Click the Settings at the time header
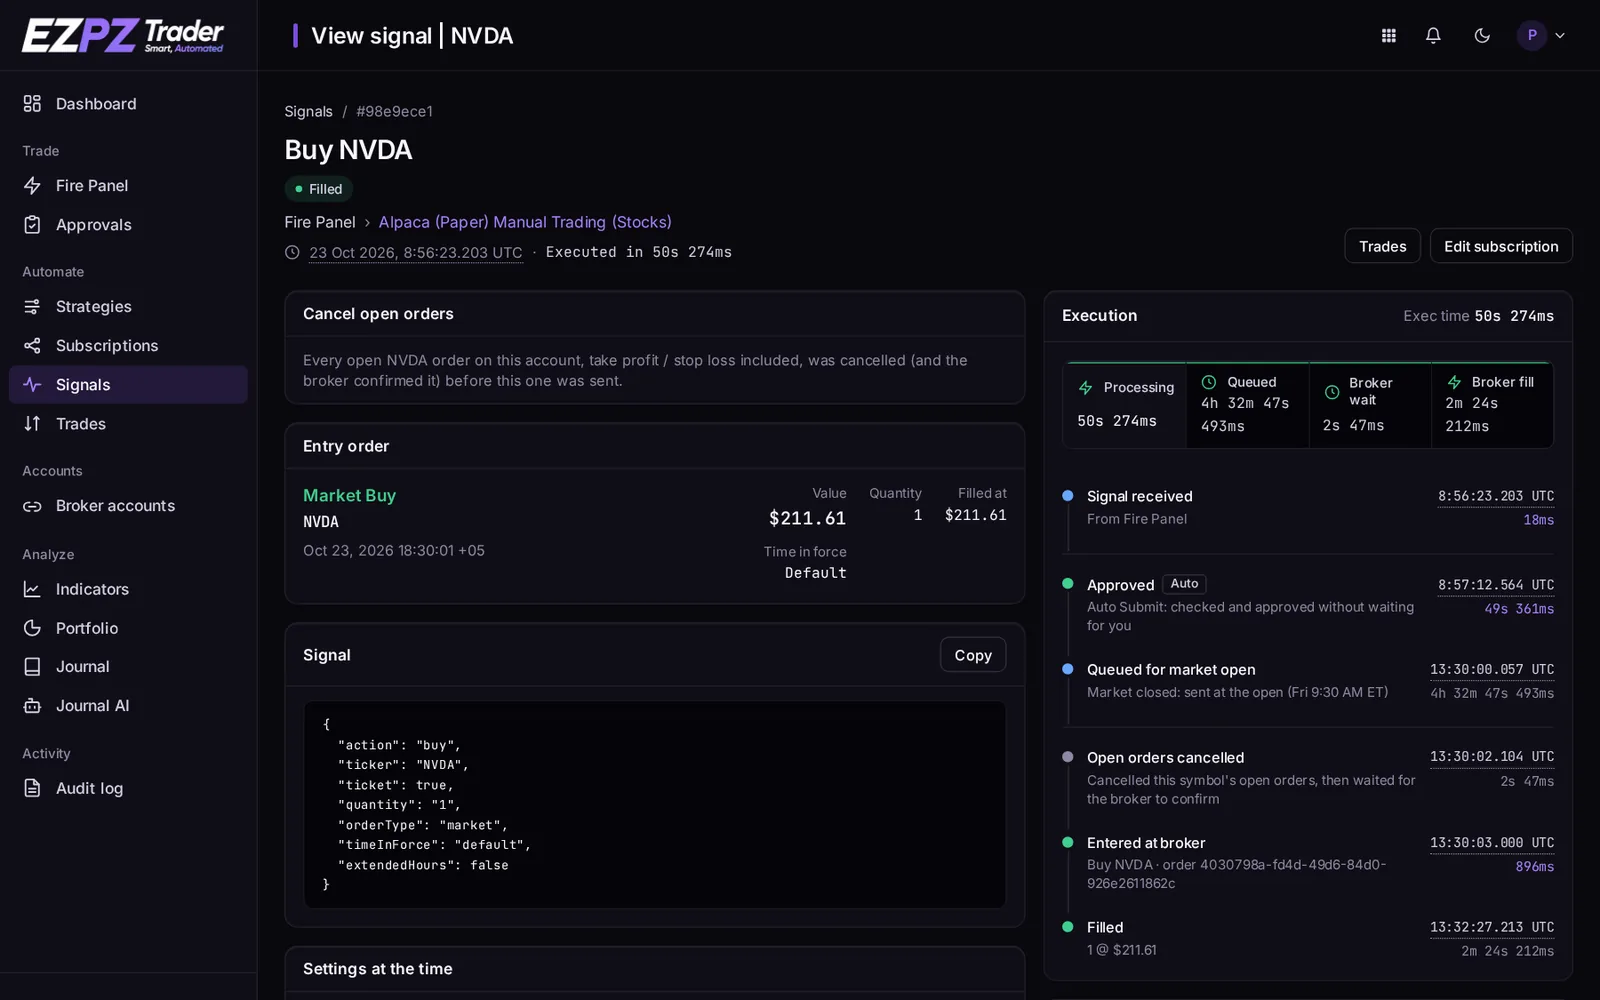This screenshot has height=1000, width=1600. 378,969
